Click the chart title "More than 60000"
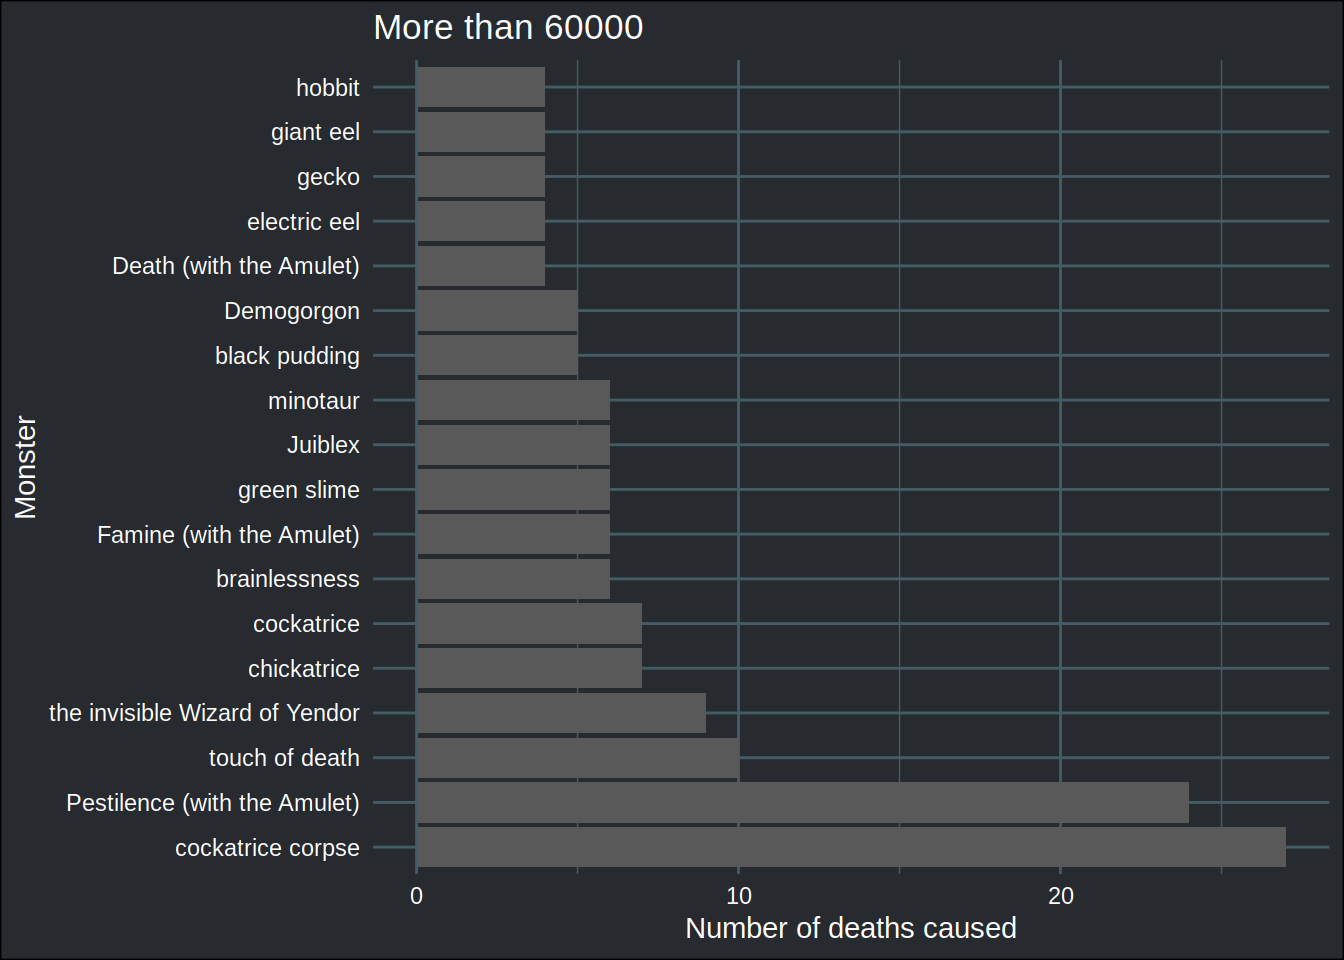The width and height of the screenshot is (1344, 960). (x=508, y=27)
